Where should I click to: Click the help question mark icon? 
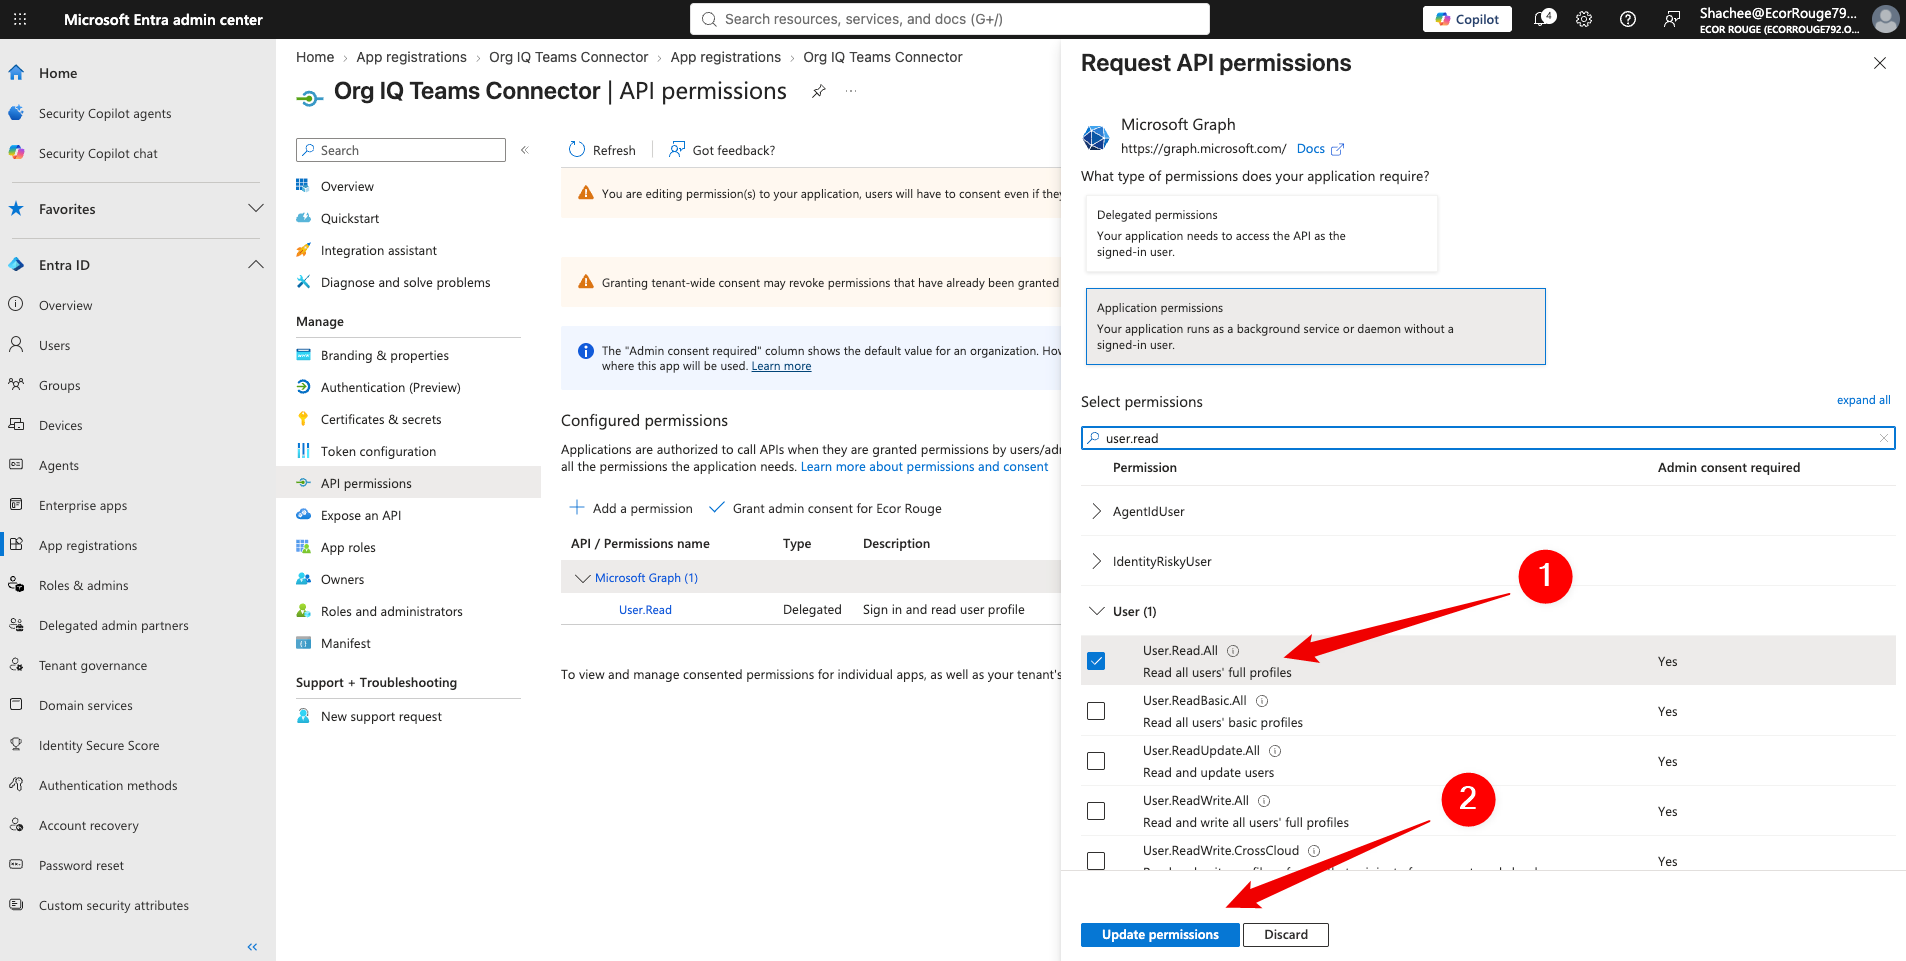click(x=1628, y=19)
